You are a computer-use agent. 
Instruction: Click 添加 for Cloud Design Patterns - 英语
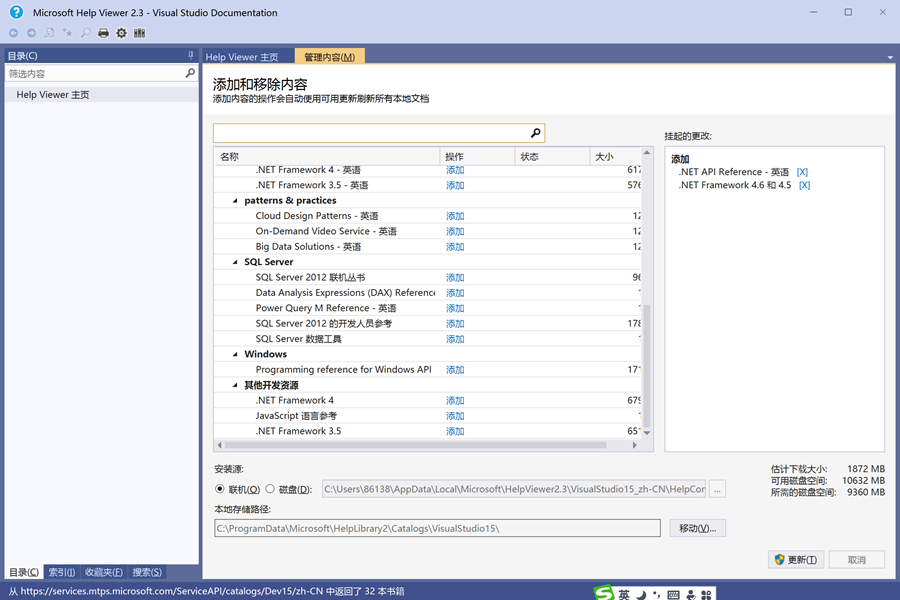[x=455, y=216]
